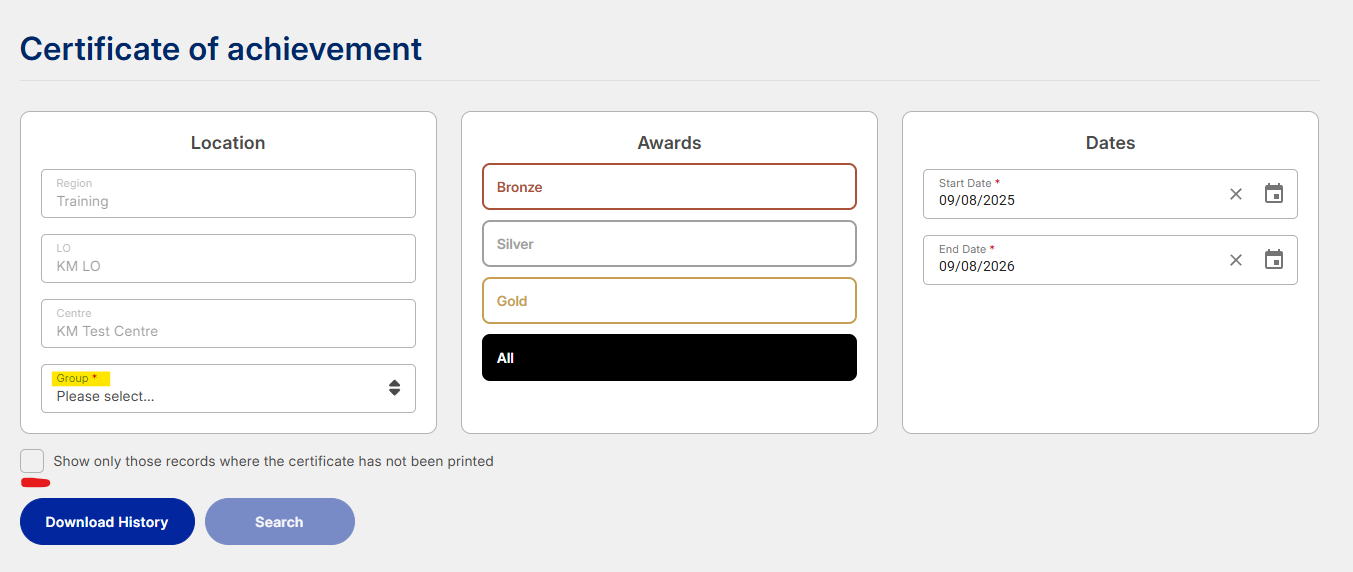Image resolution: width=1353 pixels, height=572 pixels.
Task: Click the checkbox label about unprinted certificates
Action: 273,461
